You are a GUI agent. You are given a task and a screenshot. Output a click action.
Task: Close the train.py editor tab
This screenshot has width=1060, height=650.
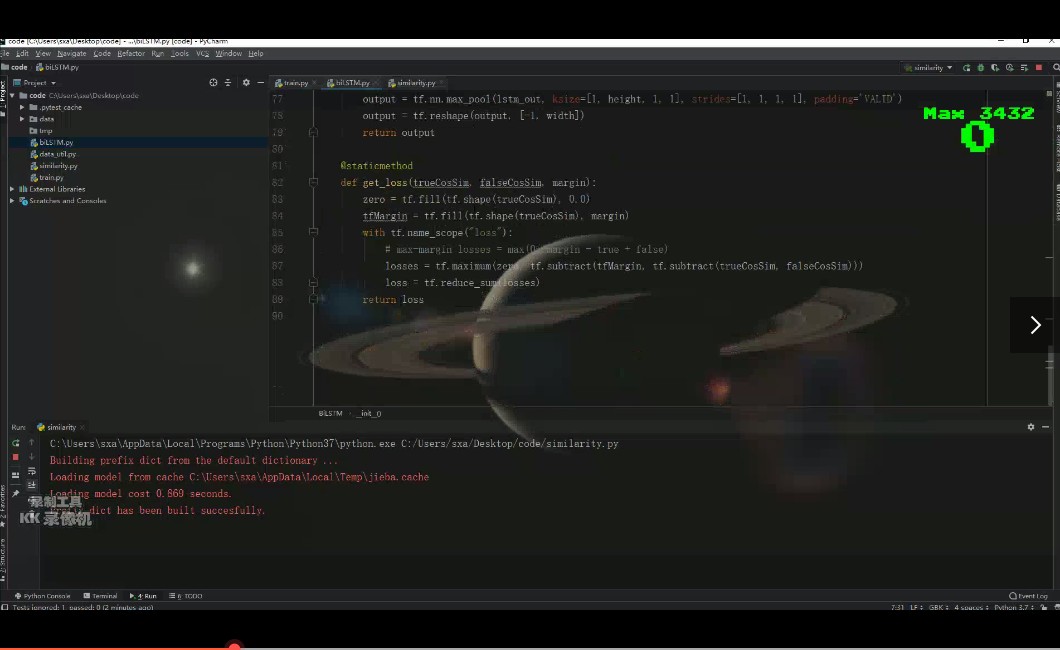[x=314, y=83]
